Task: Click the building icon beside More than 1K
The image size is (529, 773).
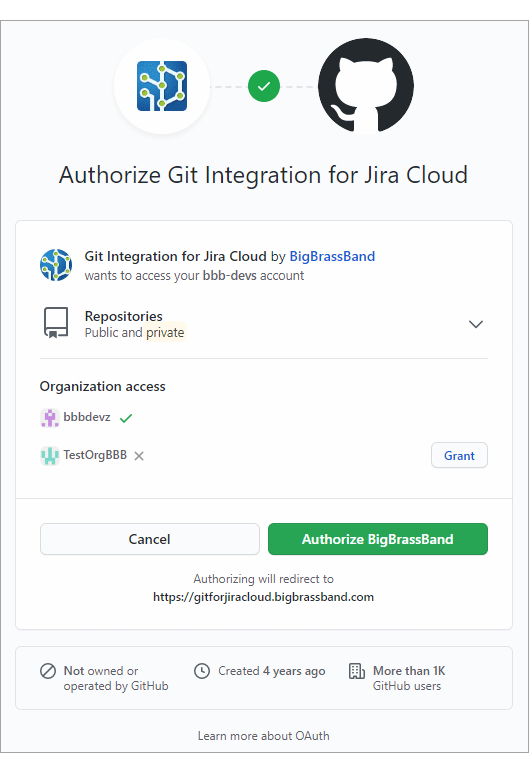Action: pyautogui.click(x=356, y=671)
